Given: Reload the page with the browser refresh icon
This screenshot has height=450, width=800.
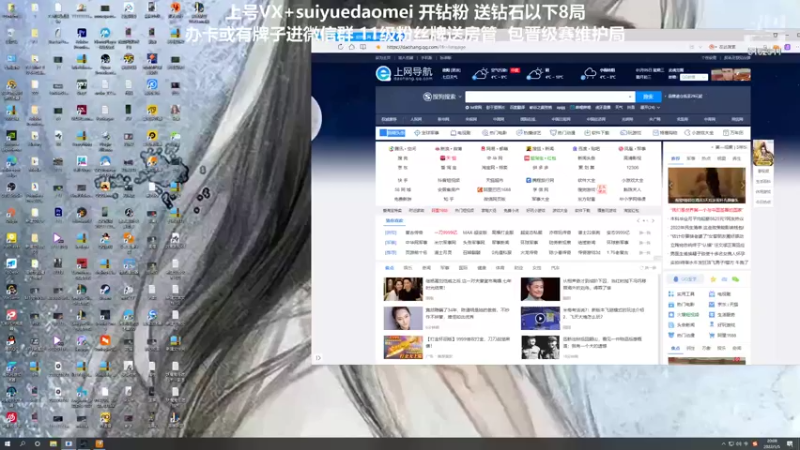Looking at the screenshot, I should [340, 47].
